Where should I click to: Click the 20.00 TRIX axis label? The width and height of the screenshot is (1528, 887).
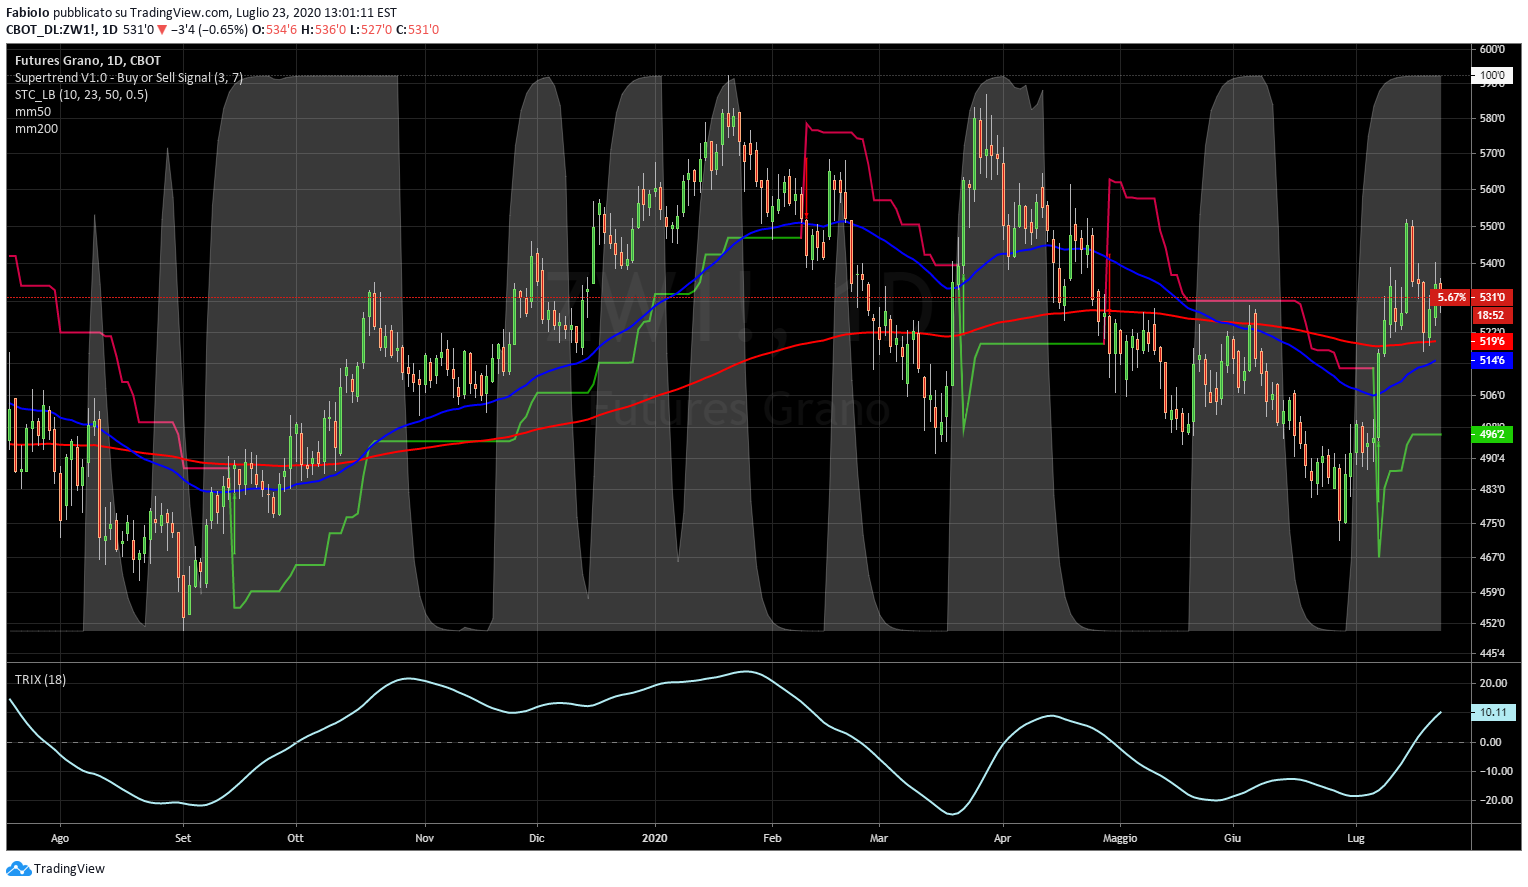(x=1491, y=684)
